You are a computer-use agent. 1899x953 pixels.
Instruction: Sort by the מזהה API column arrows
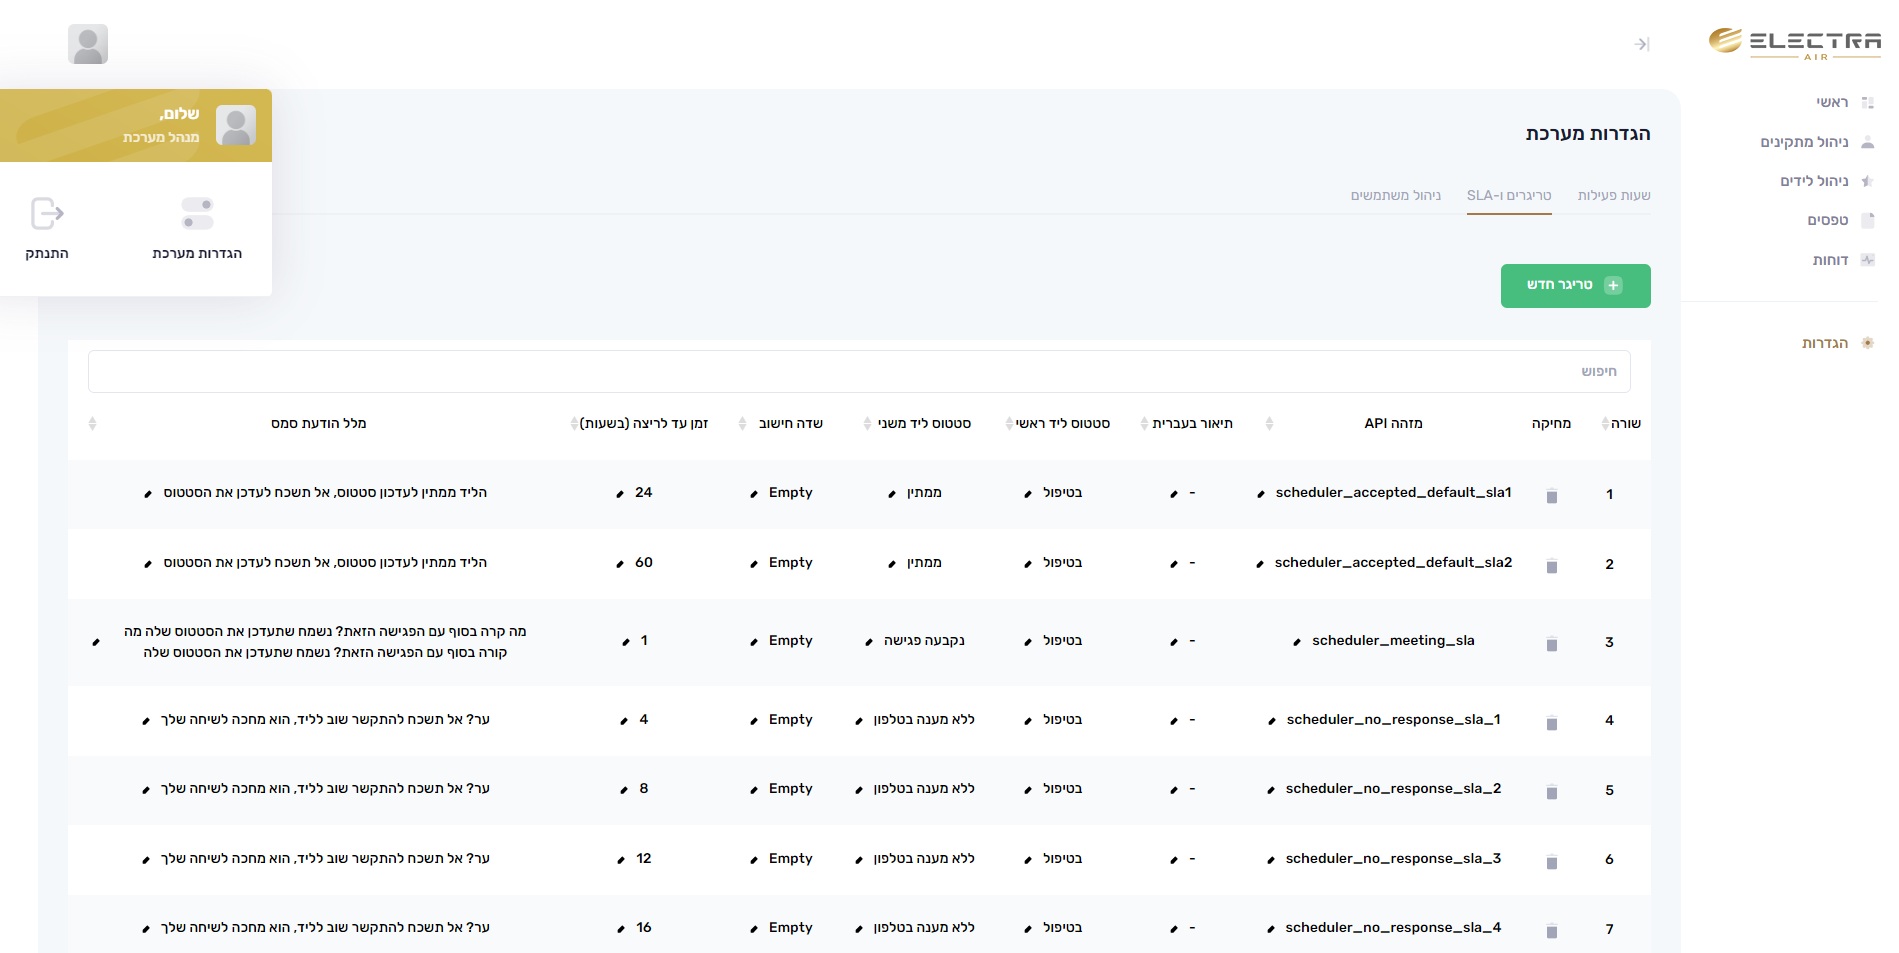1269,424
